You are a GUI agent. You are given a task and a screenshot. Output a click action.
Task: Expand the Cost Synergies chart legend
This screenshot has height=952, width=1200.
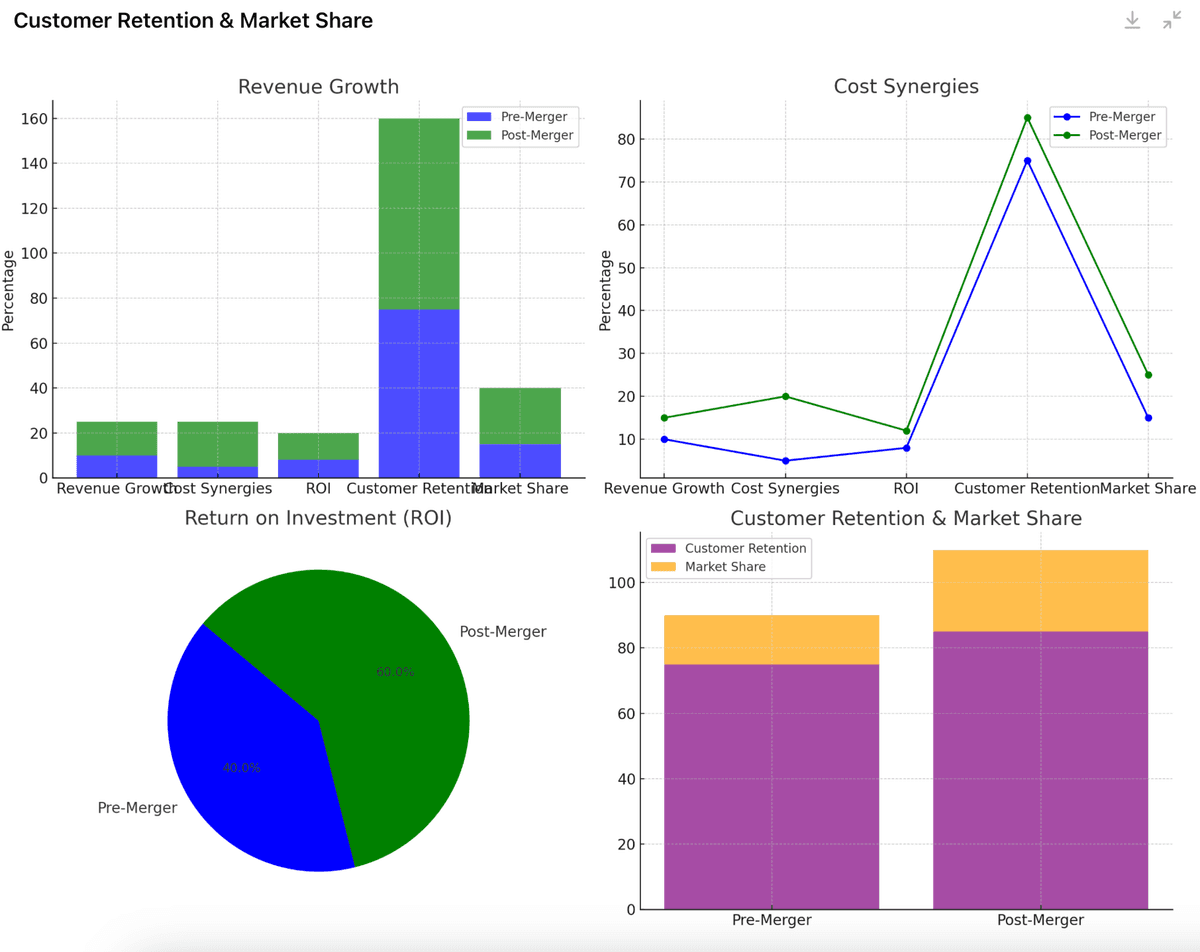point(1110,125)
